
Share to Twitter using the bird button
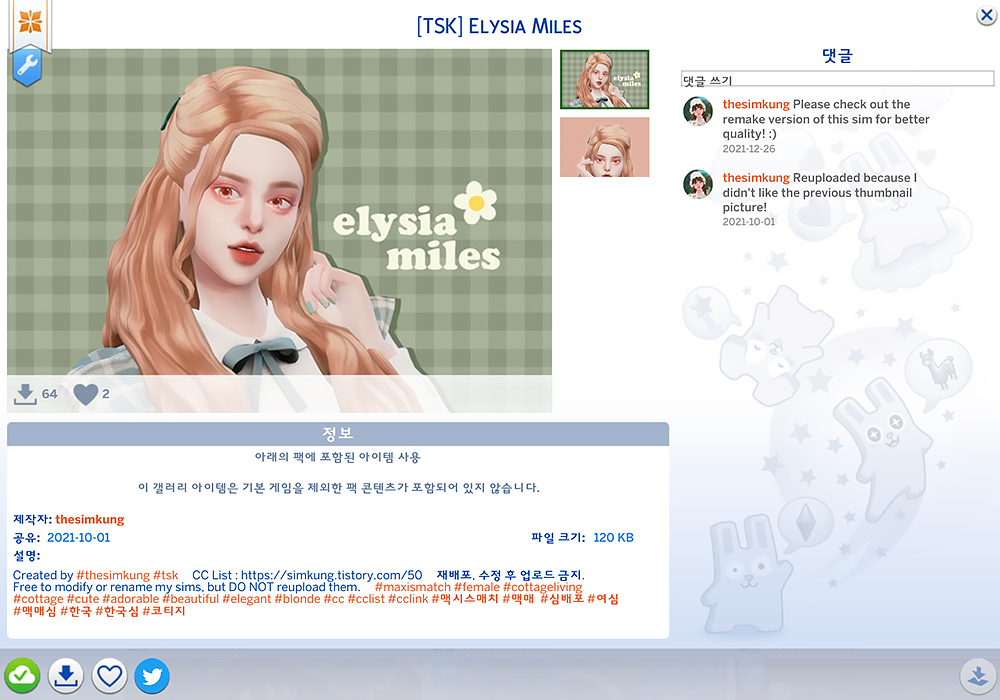pos(152,676)
